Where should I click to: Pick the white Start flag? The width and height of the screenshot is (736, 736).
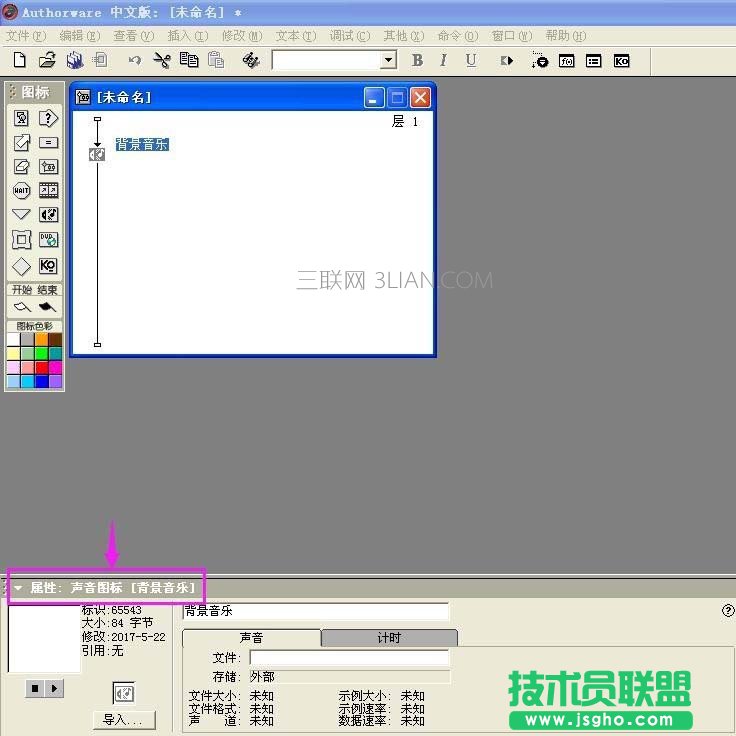(22, 307)
